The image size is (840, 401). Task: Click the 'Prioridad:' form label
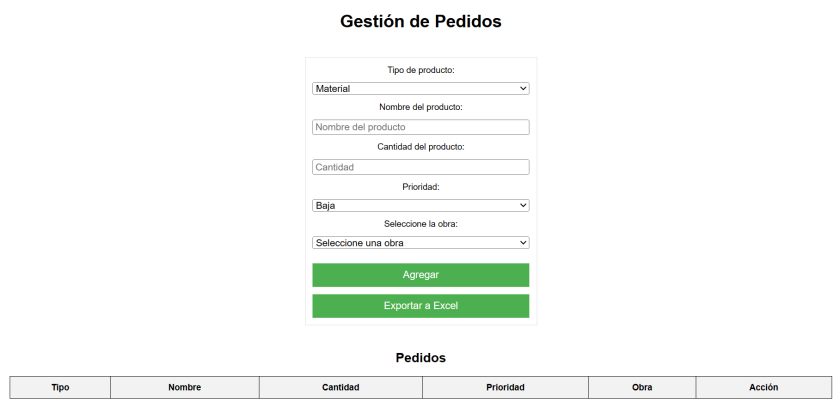pos(420,186)
